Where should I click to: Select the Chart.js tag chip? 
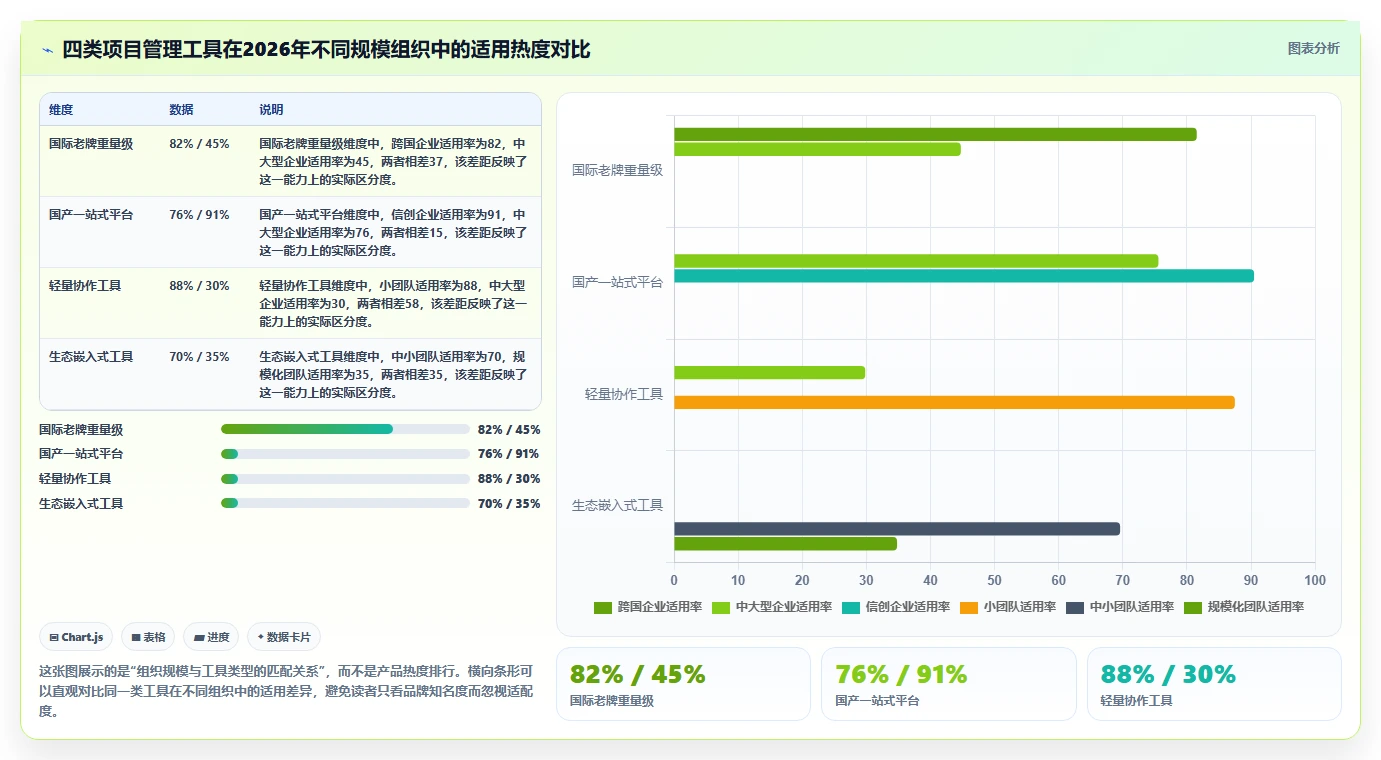point(76,637)
